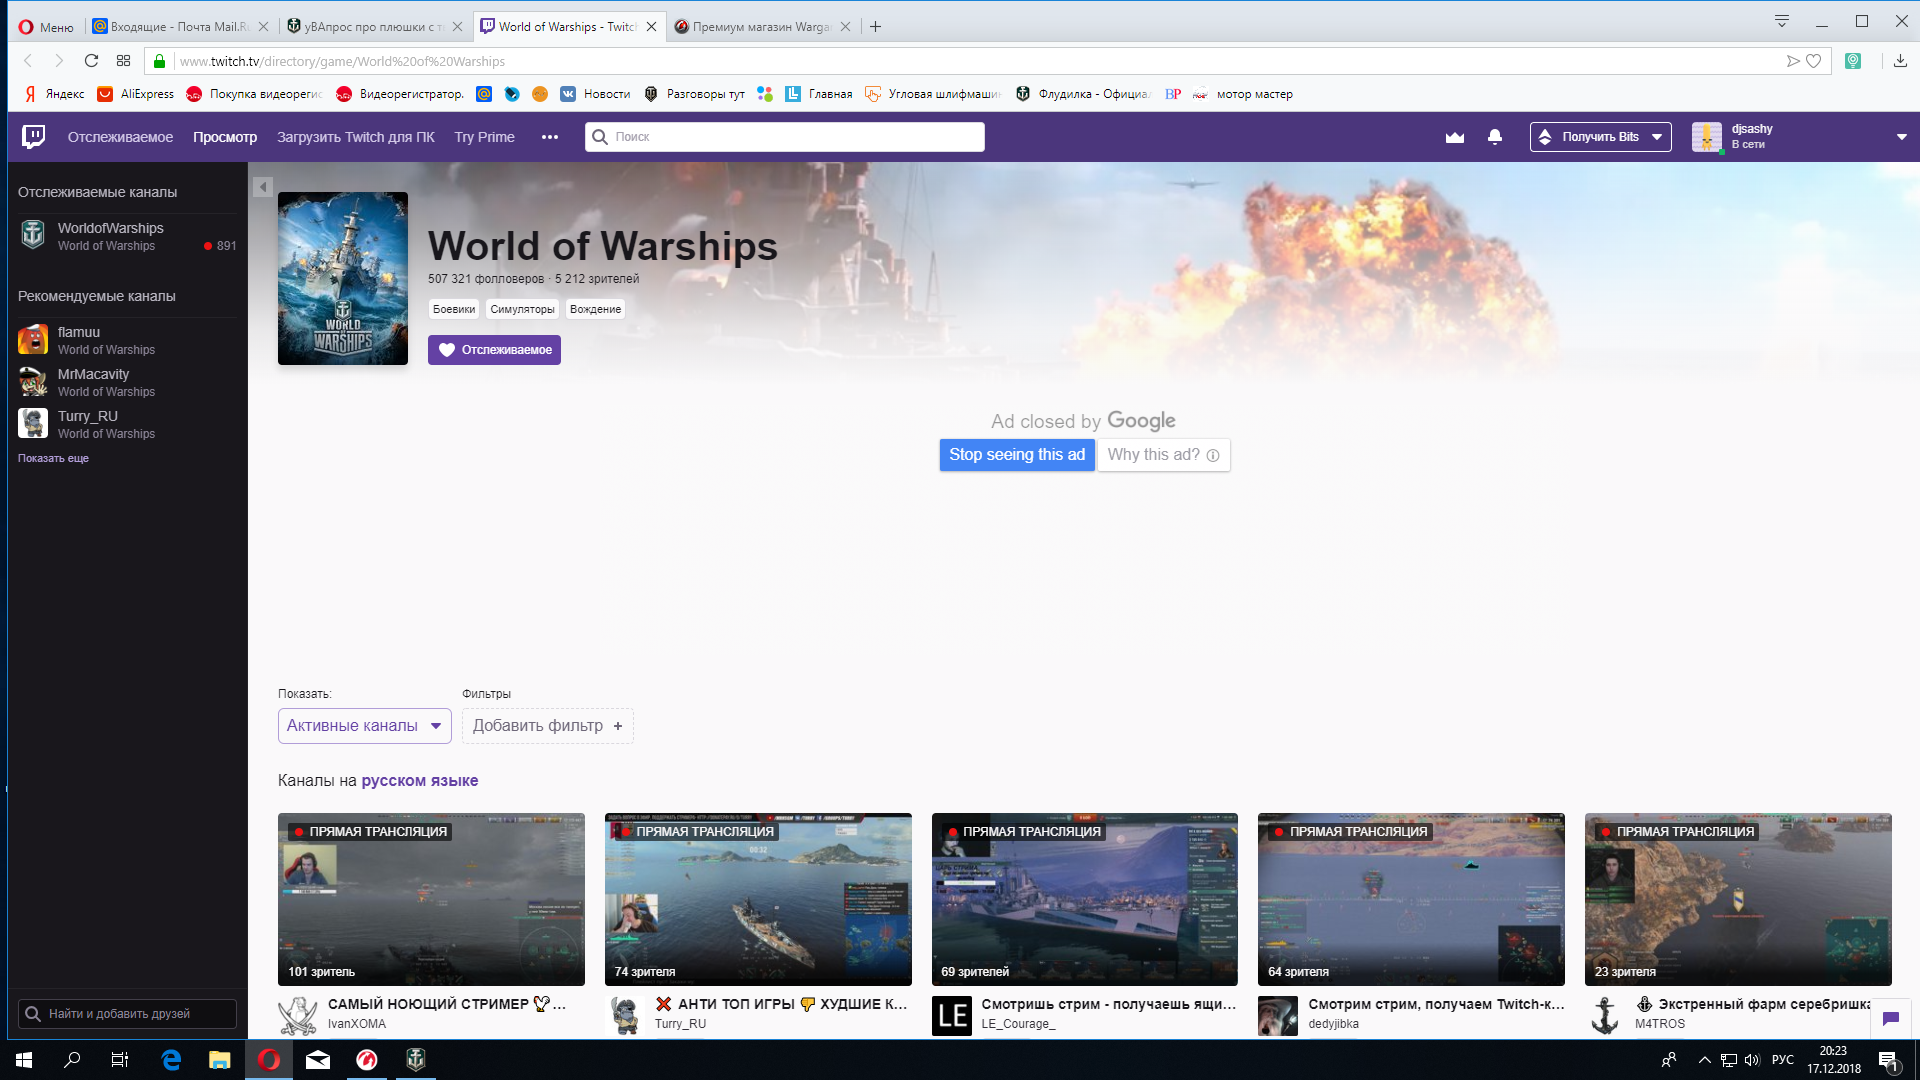Click Боевики tag
The image size is (1920, 1080).
coord(454,309)
